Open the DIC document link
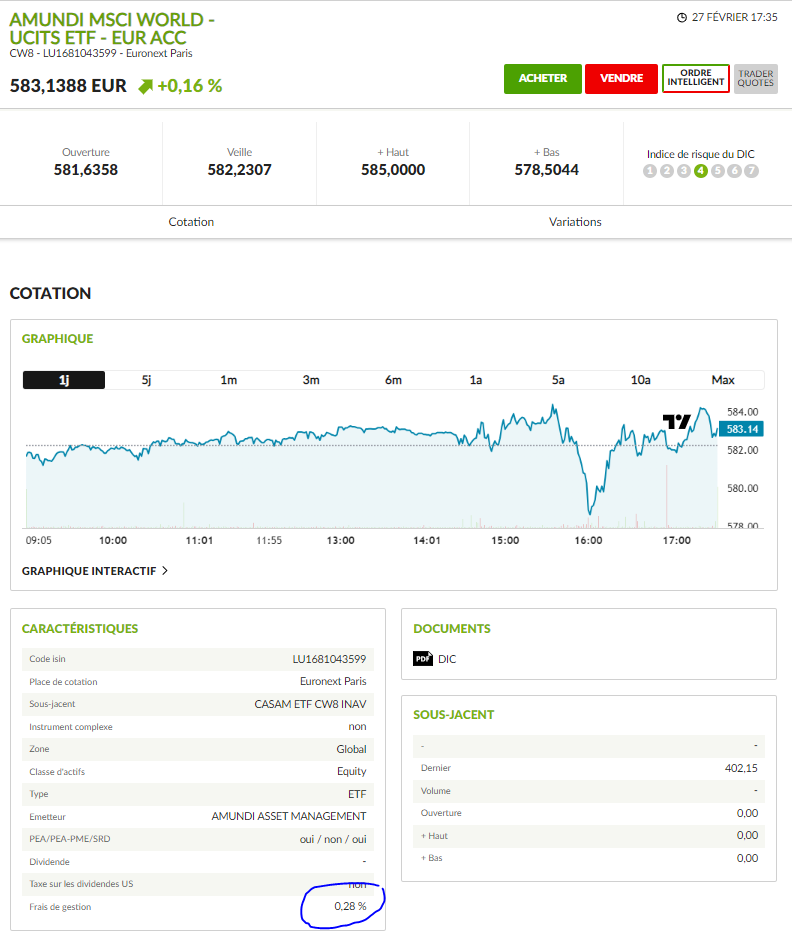Viewport: 792px width, 941px height. (x=447, y=659)
